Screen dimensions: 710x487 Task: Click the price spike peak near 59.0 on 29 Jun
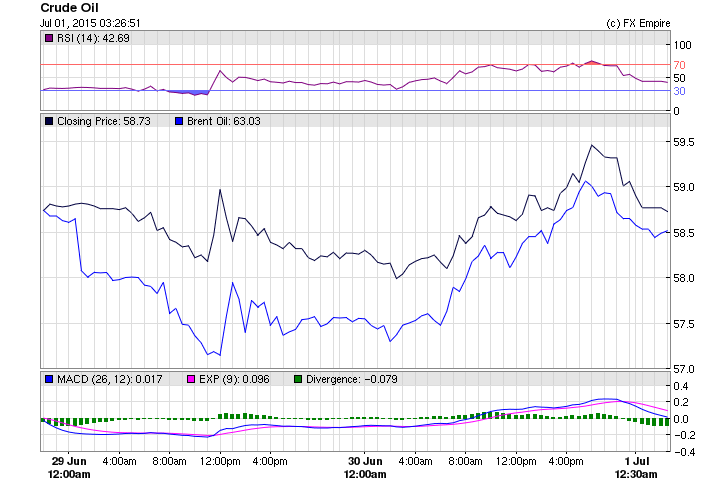click(x=220, y=190)
